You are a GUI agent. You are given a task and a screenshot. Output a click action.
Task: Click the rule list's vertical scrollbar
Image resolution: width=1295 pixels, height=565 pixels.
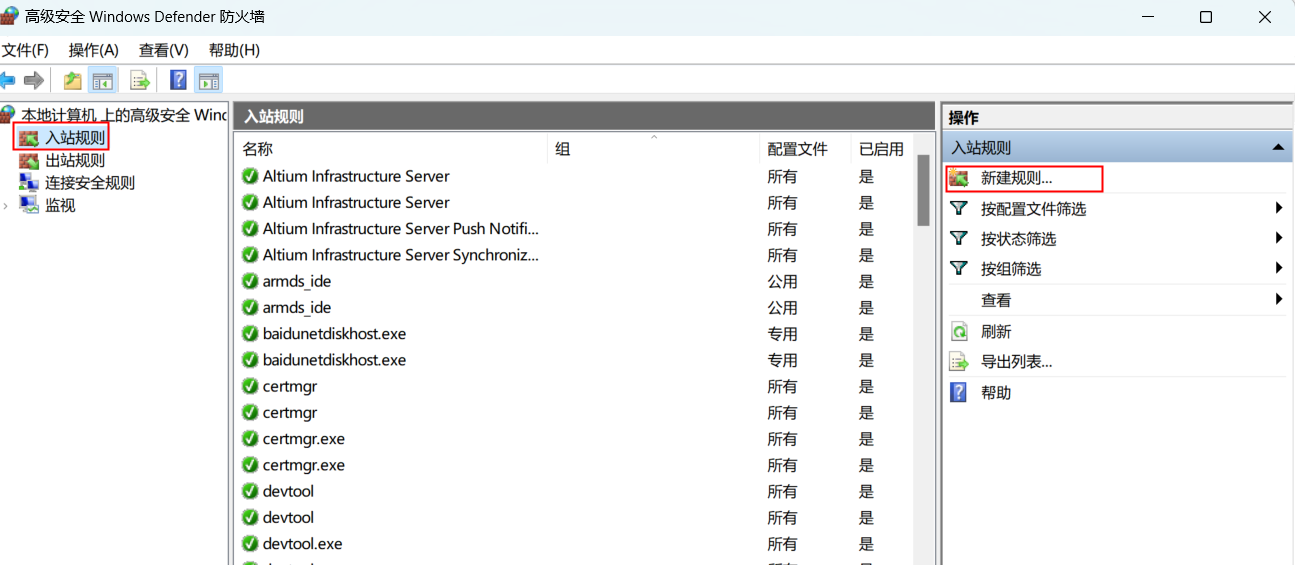[x=924, y=350]
